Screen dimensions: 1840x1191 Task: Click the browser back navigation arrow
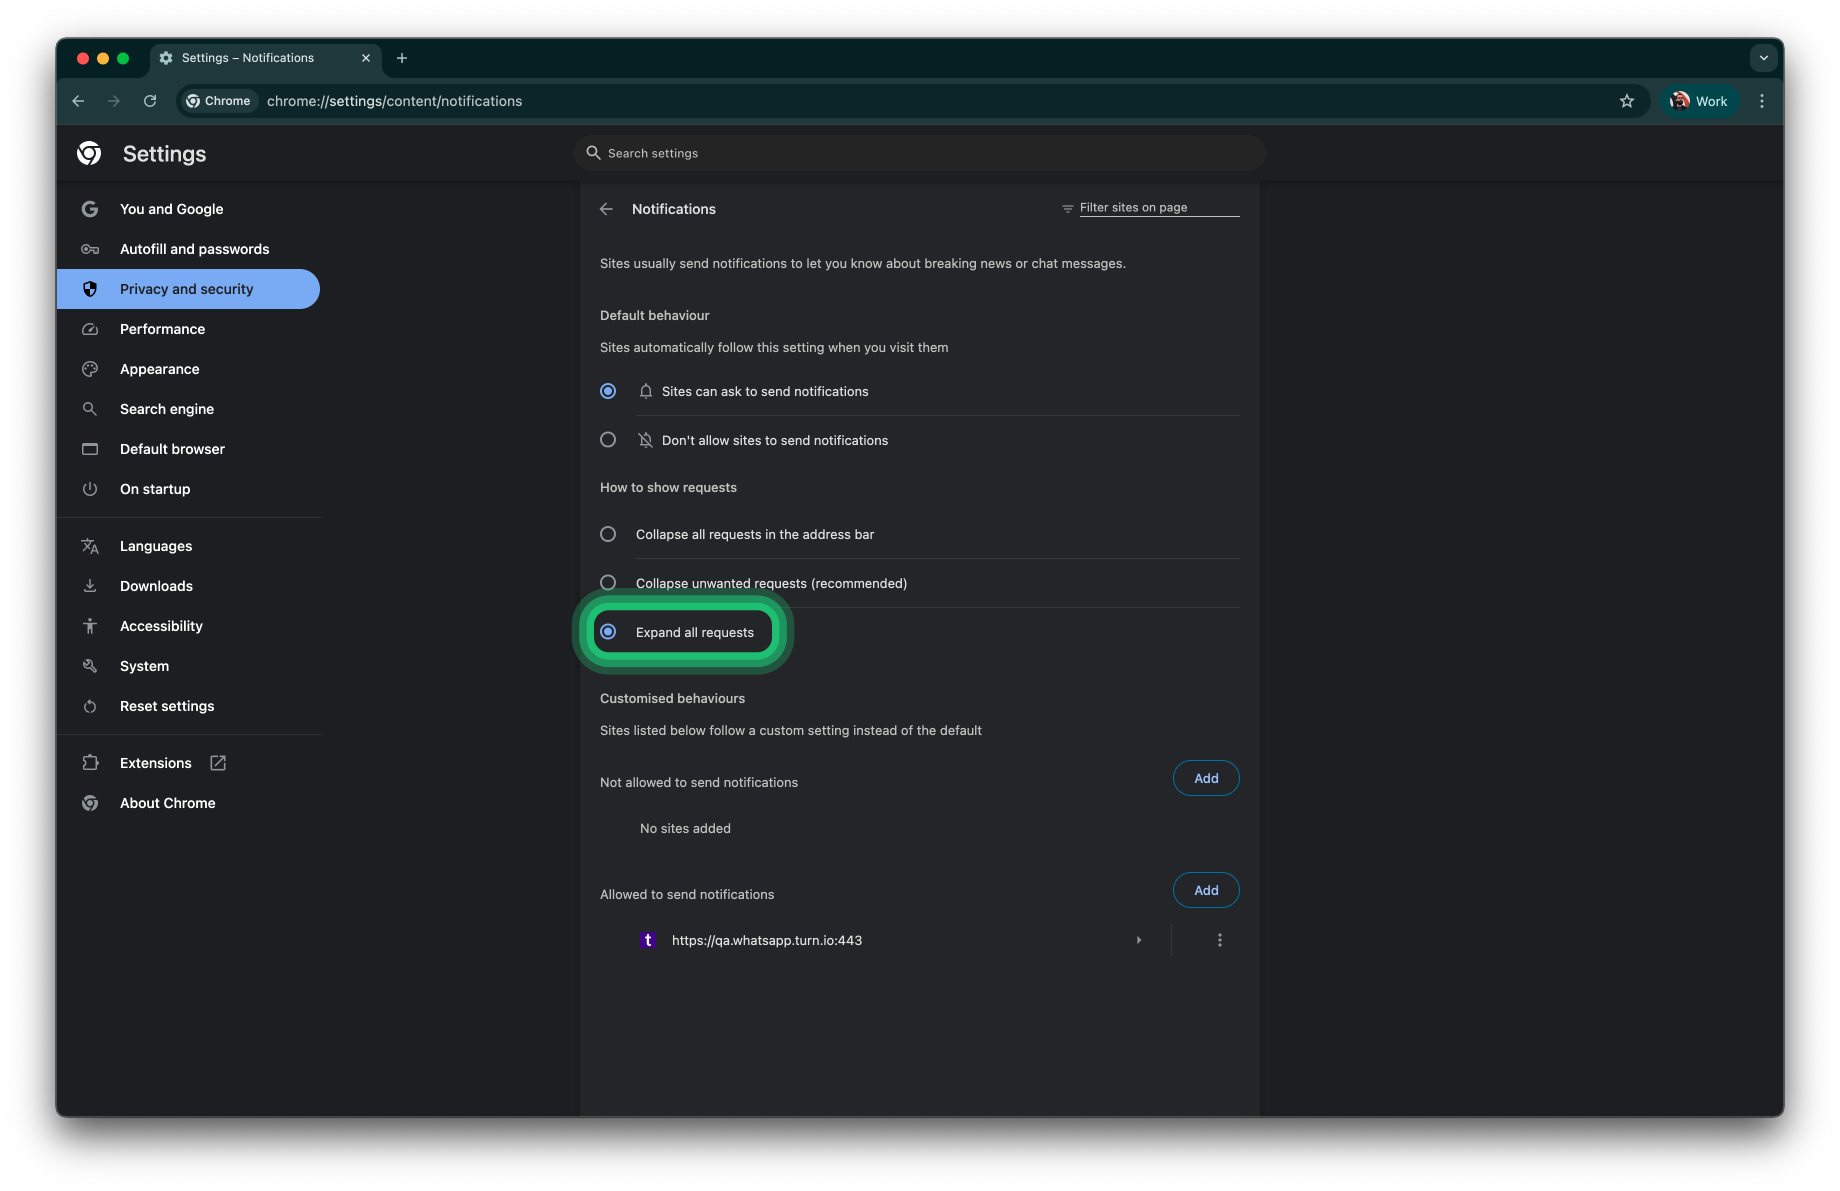pyautogui.click(x=78, y=101)
